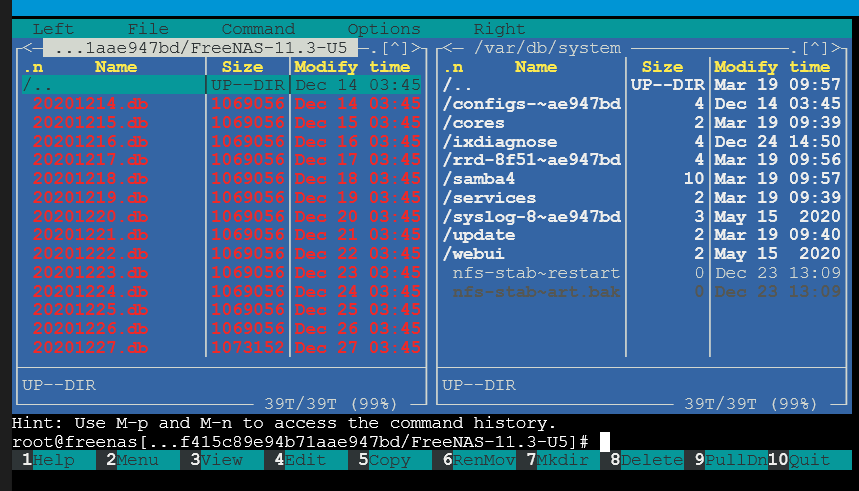Click left panel back arrow '<'
The image size is (859, 491).
[x=27, y=48]
